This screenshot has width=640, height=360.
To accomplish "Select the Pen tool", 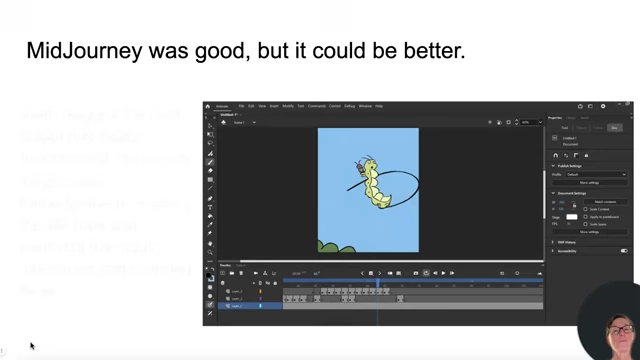I will click(x=210, y=199).
